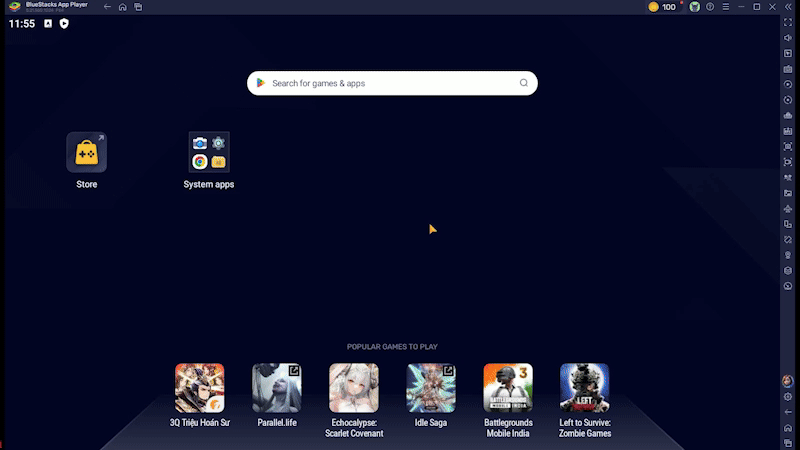Click the Google Play logo in search bar
The image size is (800, 450).
[261, 83]
